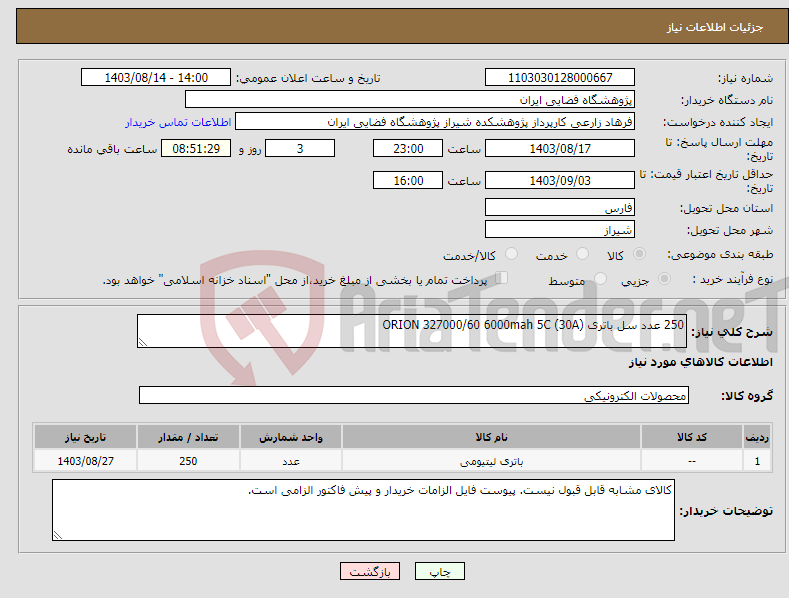
Task: Click the اطلاعات کالاهای مورد نیاز heading
Action: (x=700, y=362)
